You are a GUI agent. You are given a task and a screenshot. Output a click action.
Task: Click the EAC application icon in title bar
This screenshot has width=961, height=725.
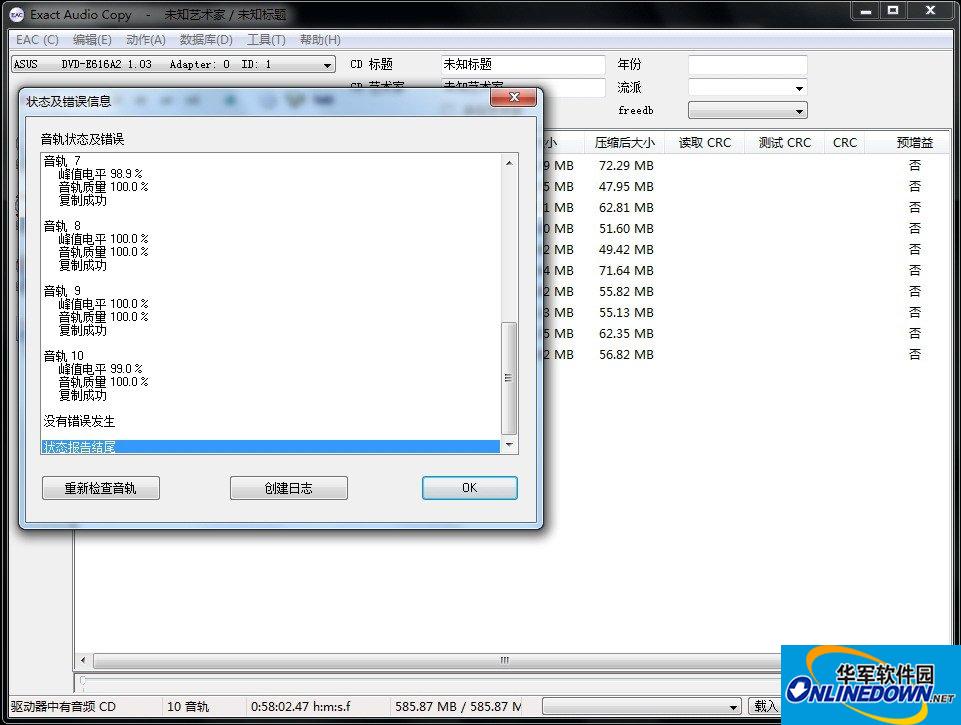[x=17, y=15]
